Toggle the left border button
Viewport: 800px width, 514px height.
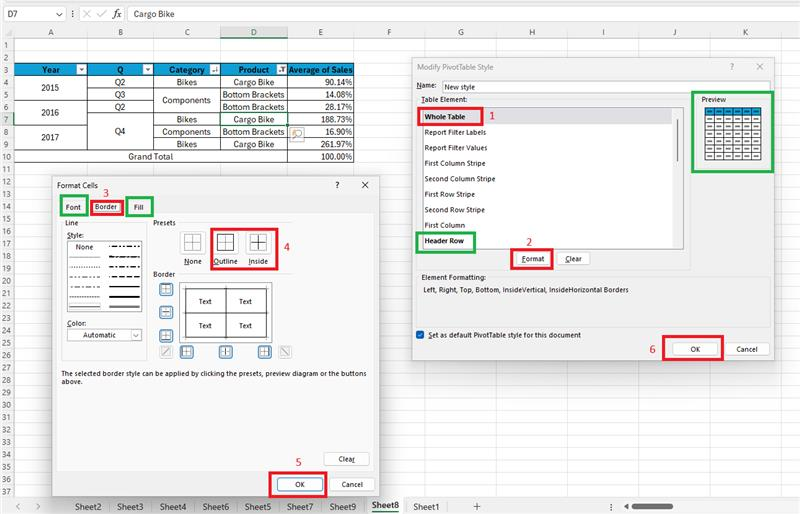(x=187, y=351)
